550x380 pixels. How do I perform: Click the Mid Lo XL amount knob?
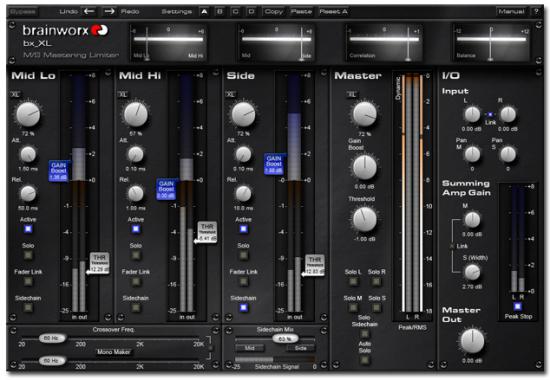point(28,114)
